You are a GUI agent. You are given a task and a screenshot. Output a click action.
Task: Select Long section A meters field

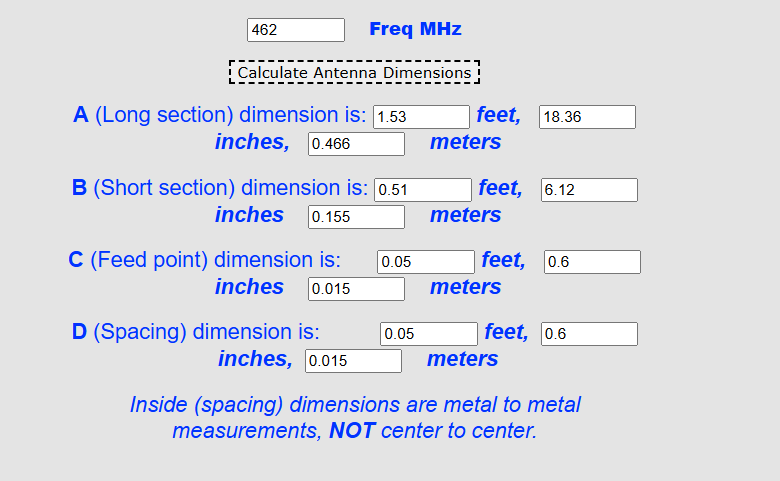coord(356,144)
